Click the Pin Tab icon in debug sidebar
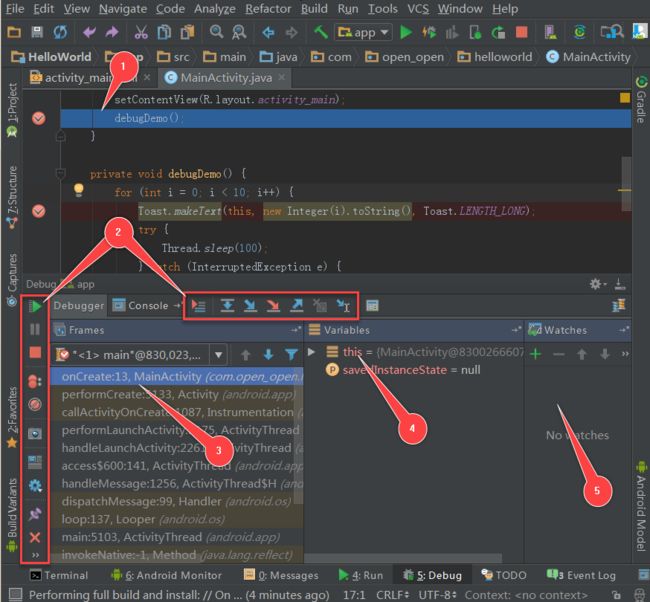 coord(35,514)
